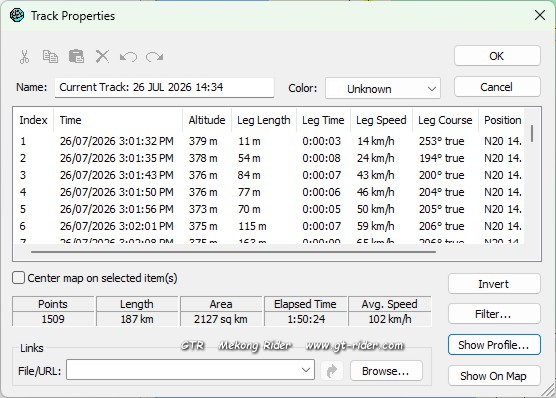Click the Filter... button
The image size is (556, 398).
click(494, 314)
